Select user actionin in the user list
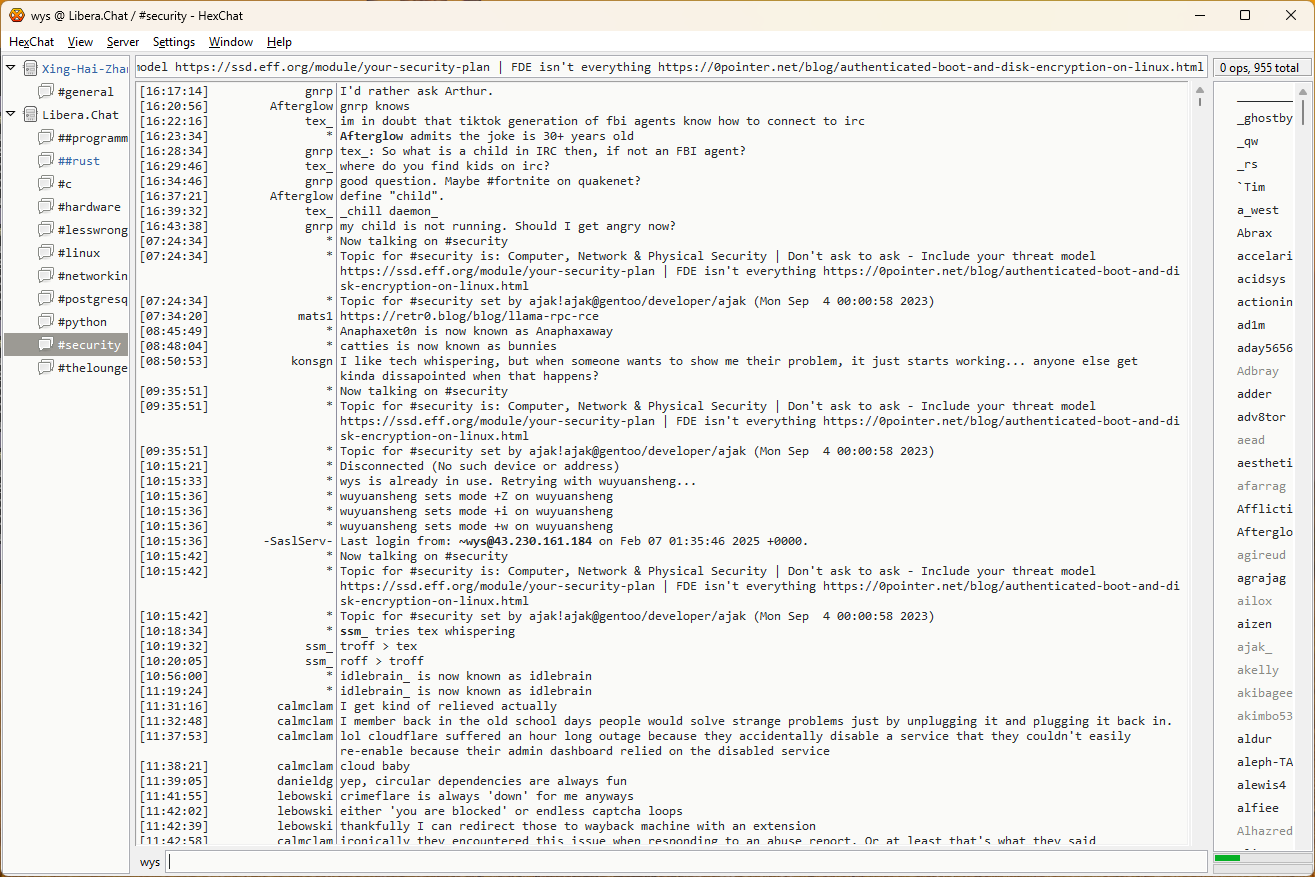This screenshot has width=1315, height=877. pos(1265,303)
